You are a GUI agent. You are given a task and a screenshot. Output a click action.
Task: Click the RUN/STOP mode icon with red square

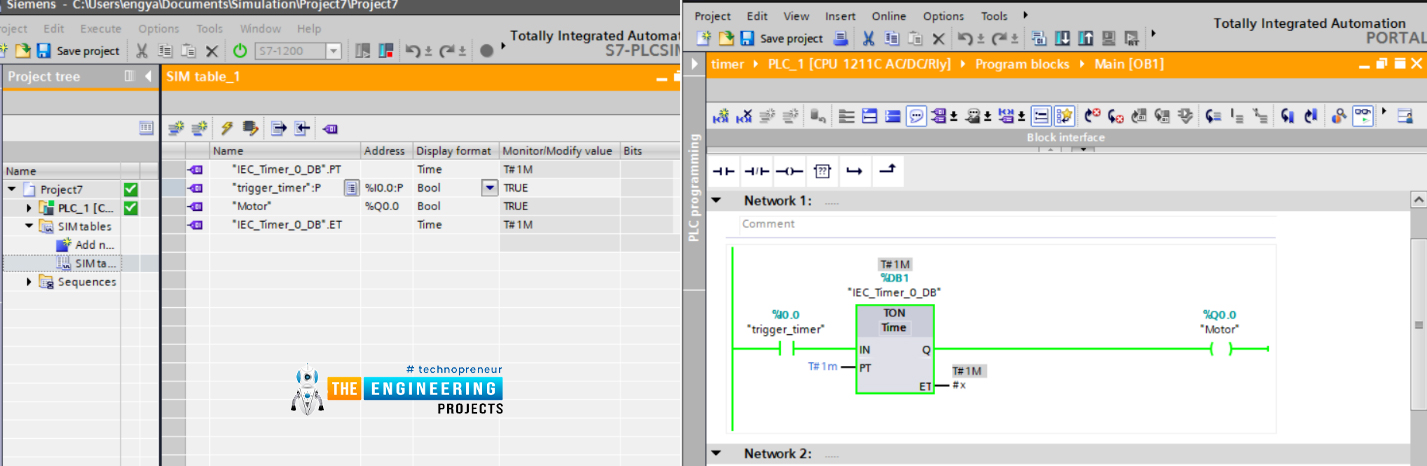(385, 51)
